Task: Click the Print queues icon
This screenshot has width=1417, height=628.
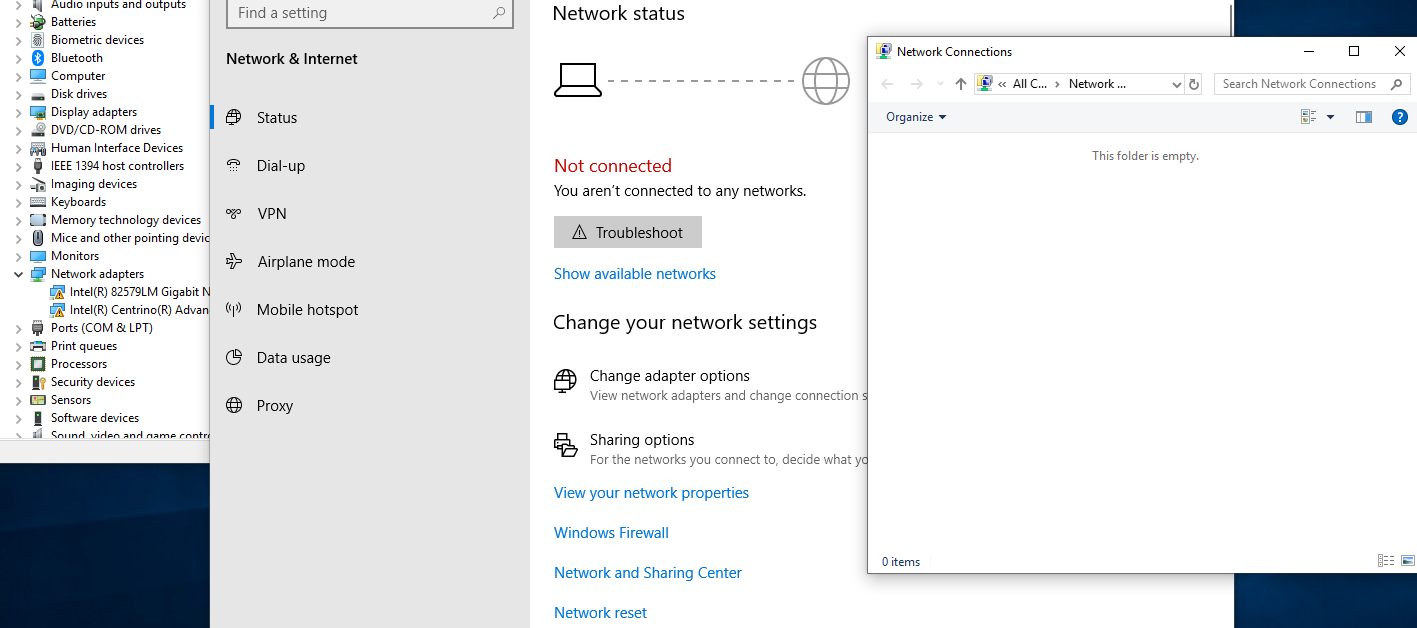Action: pyautogui.click(x=38, y=346)
